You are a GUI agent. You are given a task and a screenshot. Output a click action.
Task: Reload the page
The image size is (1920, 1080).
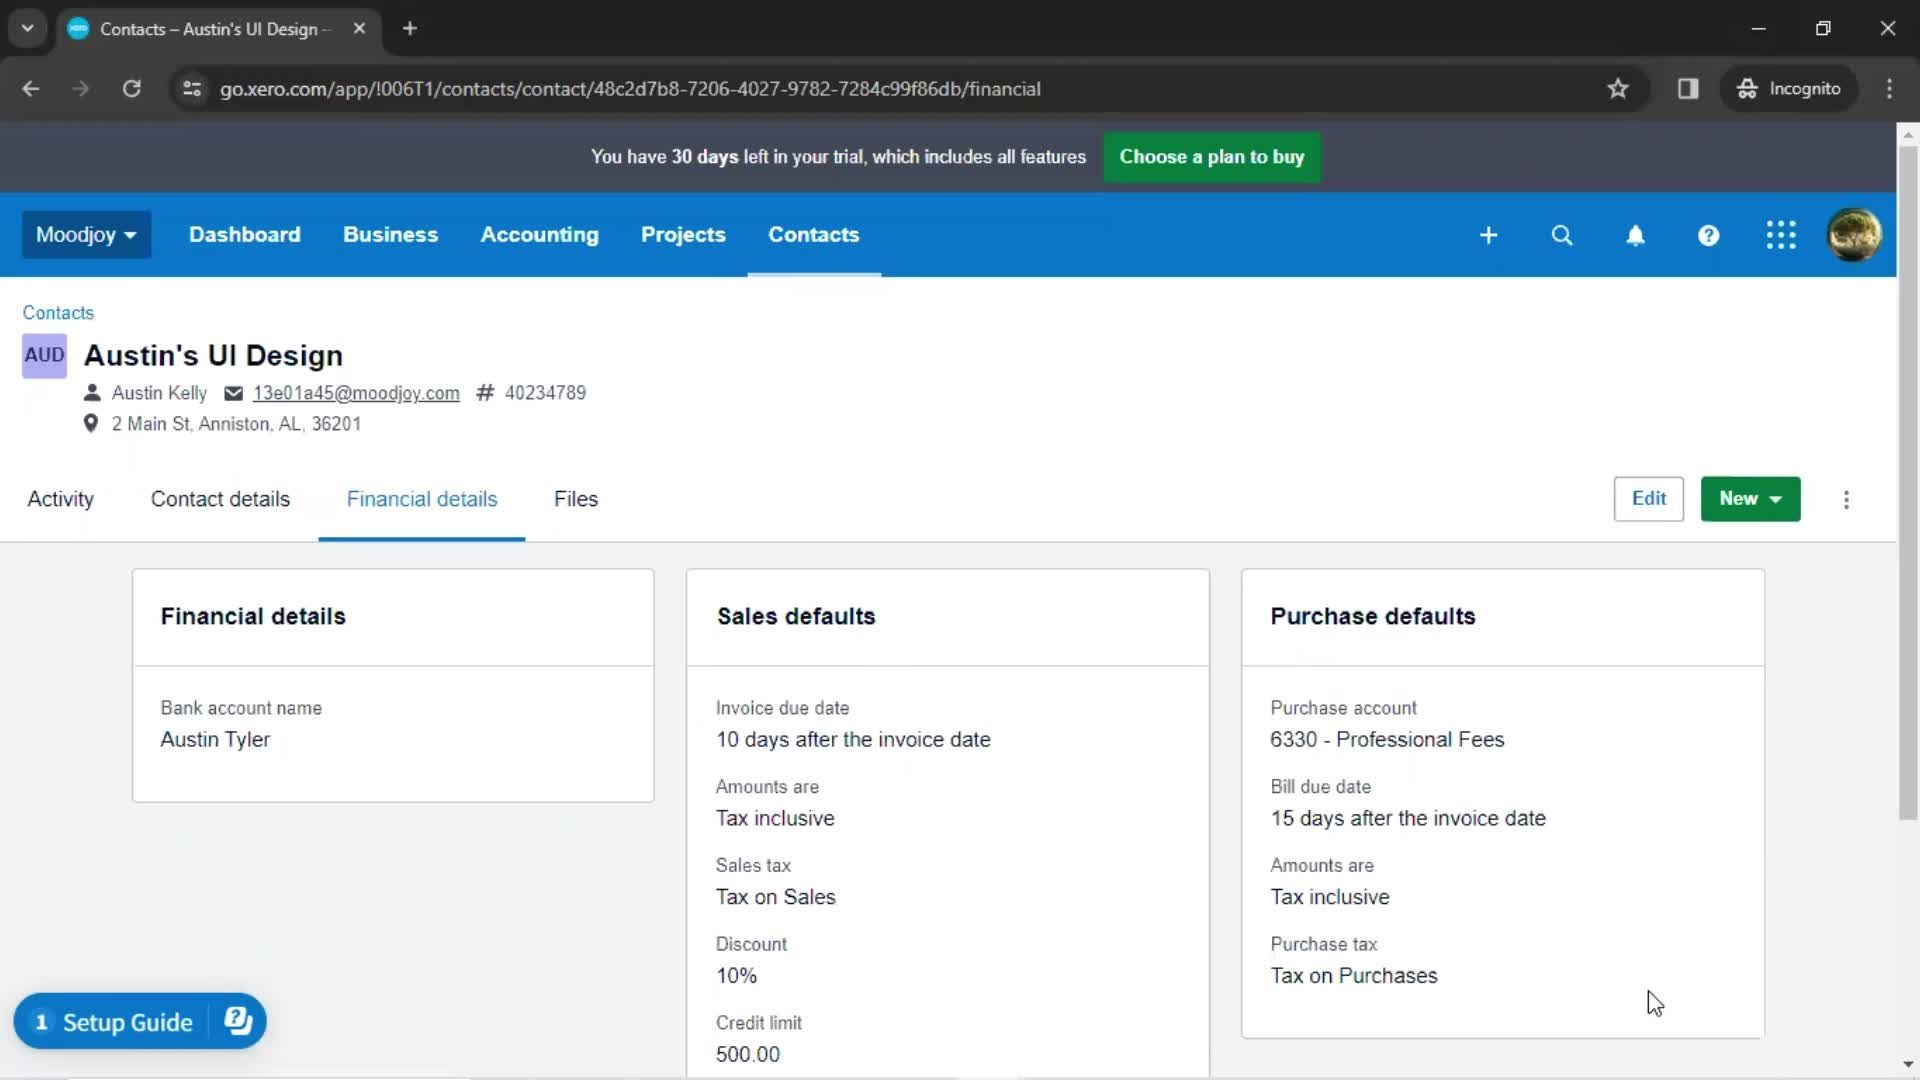[131, 89]
